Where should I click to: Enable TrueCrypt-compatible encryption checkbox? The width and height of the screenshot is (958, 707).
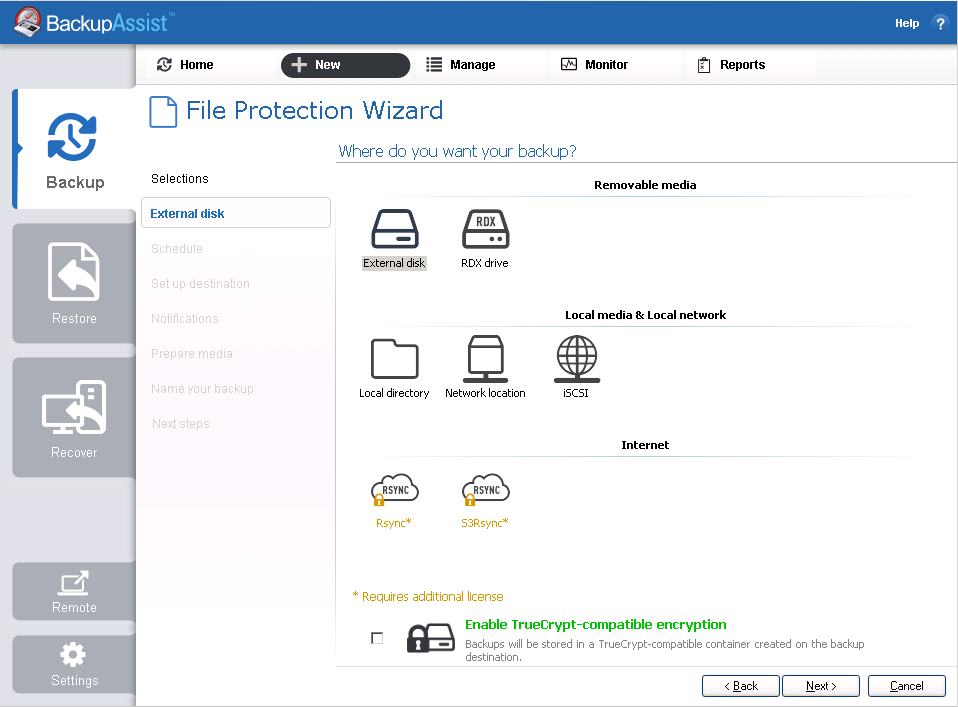point(377,638)
